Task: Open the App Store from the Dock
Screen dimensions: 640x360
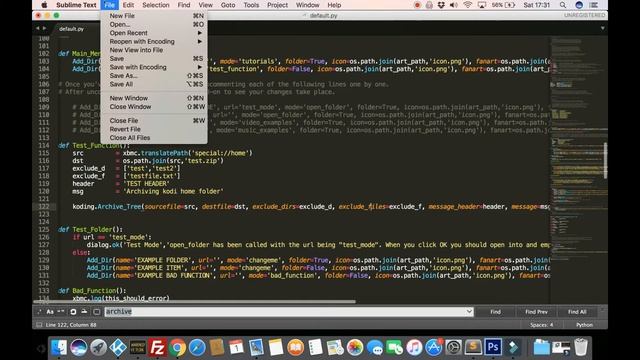Action: click(434, 347)
